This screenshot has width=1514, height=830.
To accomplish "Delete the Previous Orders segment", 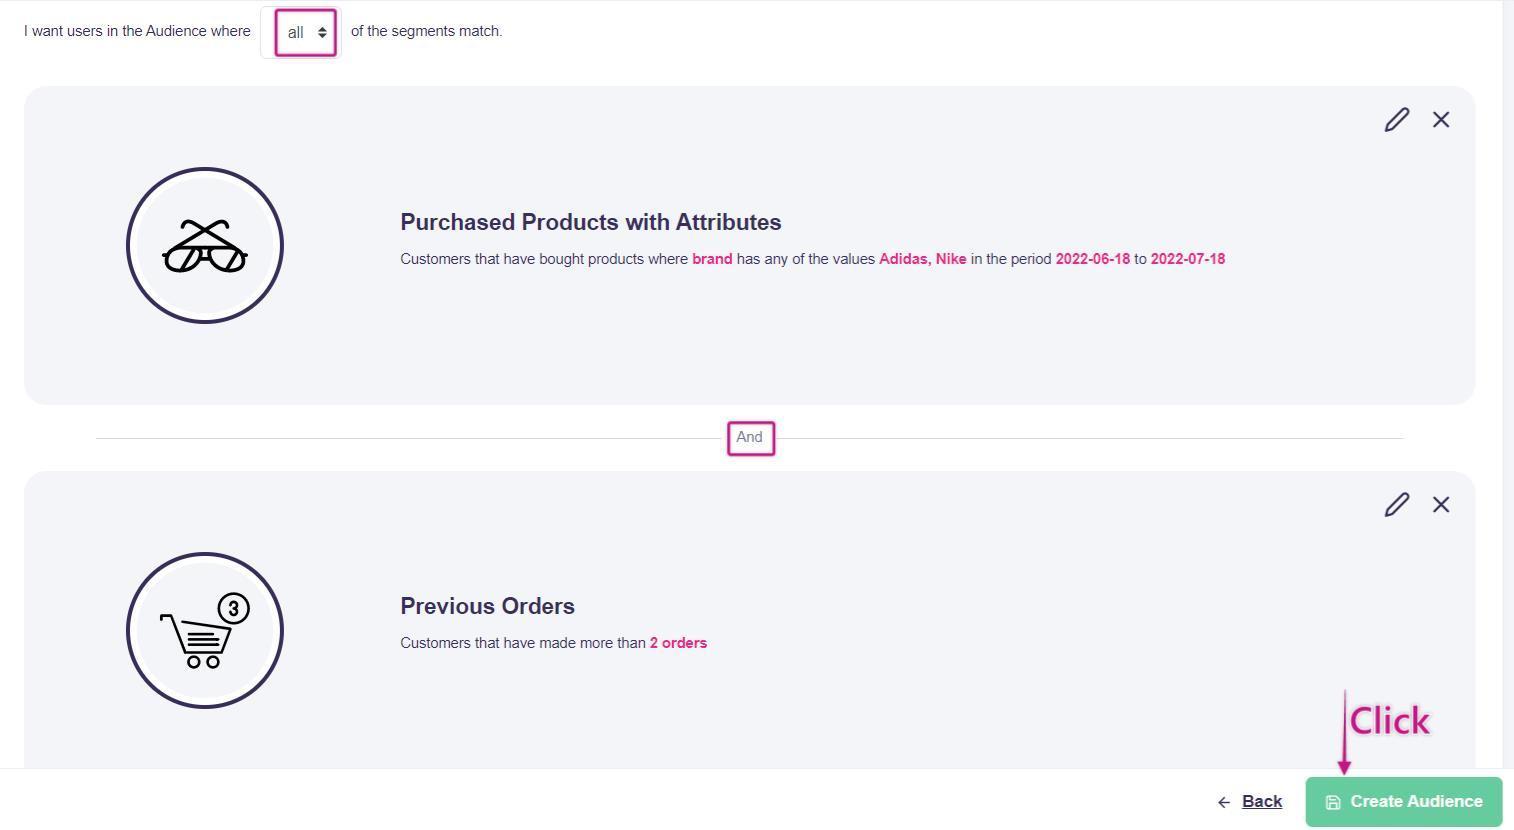I will pyautogui.click(x=1441, y=505).
